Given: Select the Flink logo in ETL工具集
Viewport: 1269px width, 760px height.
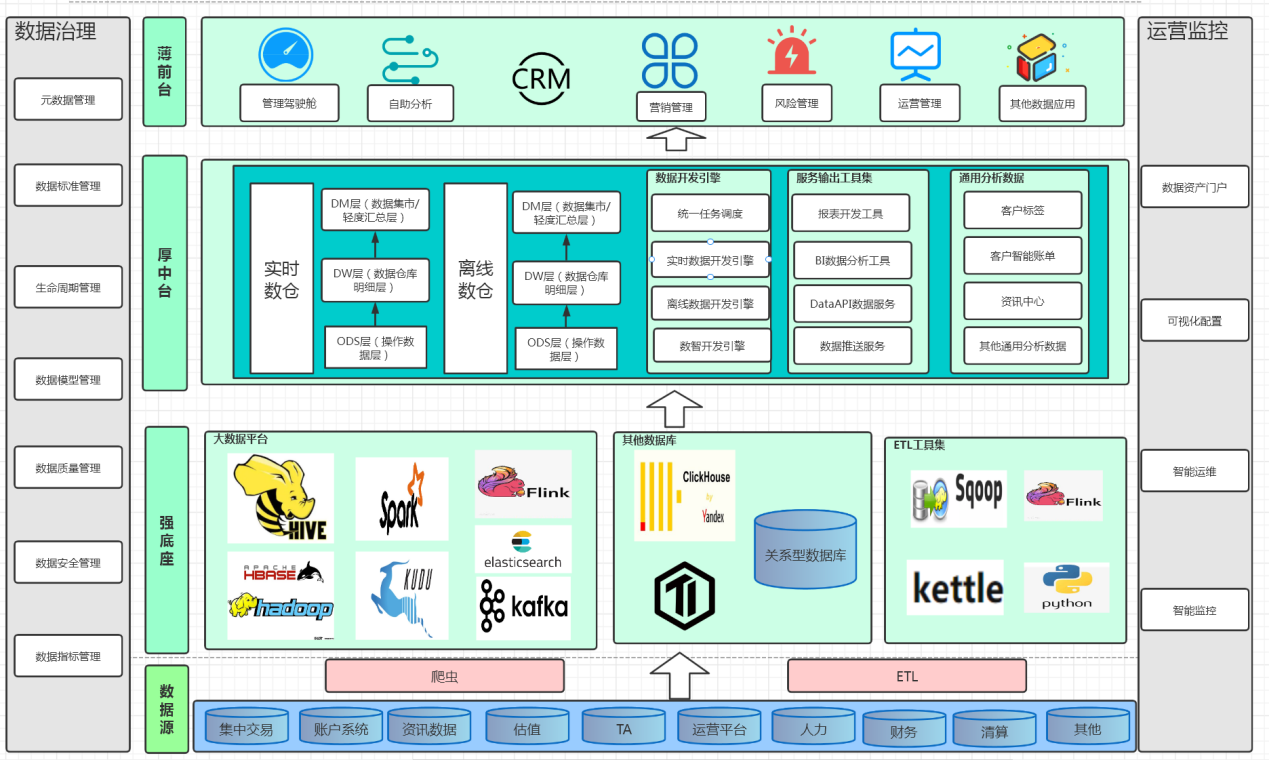Looking at the screenshot, I should tap(1063, 496).
